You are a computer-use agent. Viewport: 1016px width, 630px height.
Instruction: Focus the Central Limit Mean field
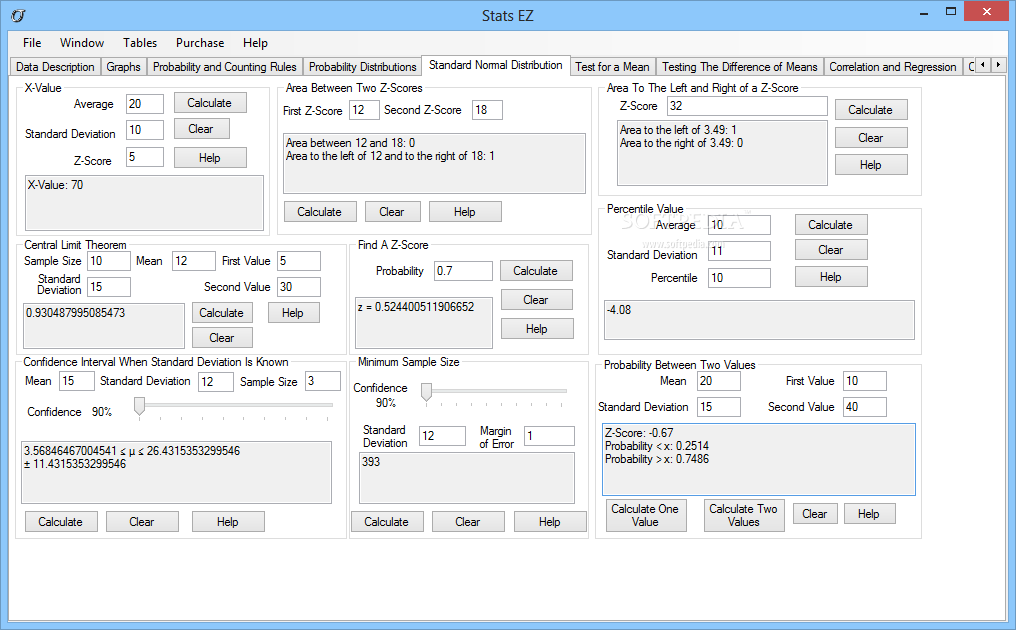pyautogui.click(x=194, y=261)
